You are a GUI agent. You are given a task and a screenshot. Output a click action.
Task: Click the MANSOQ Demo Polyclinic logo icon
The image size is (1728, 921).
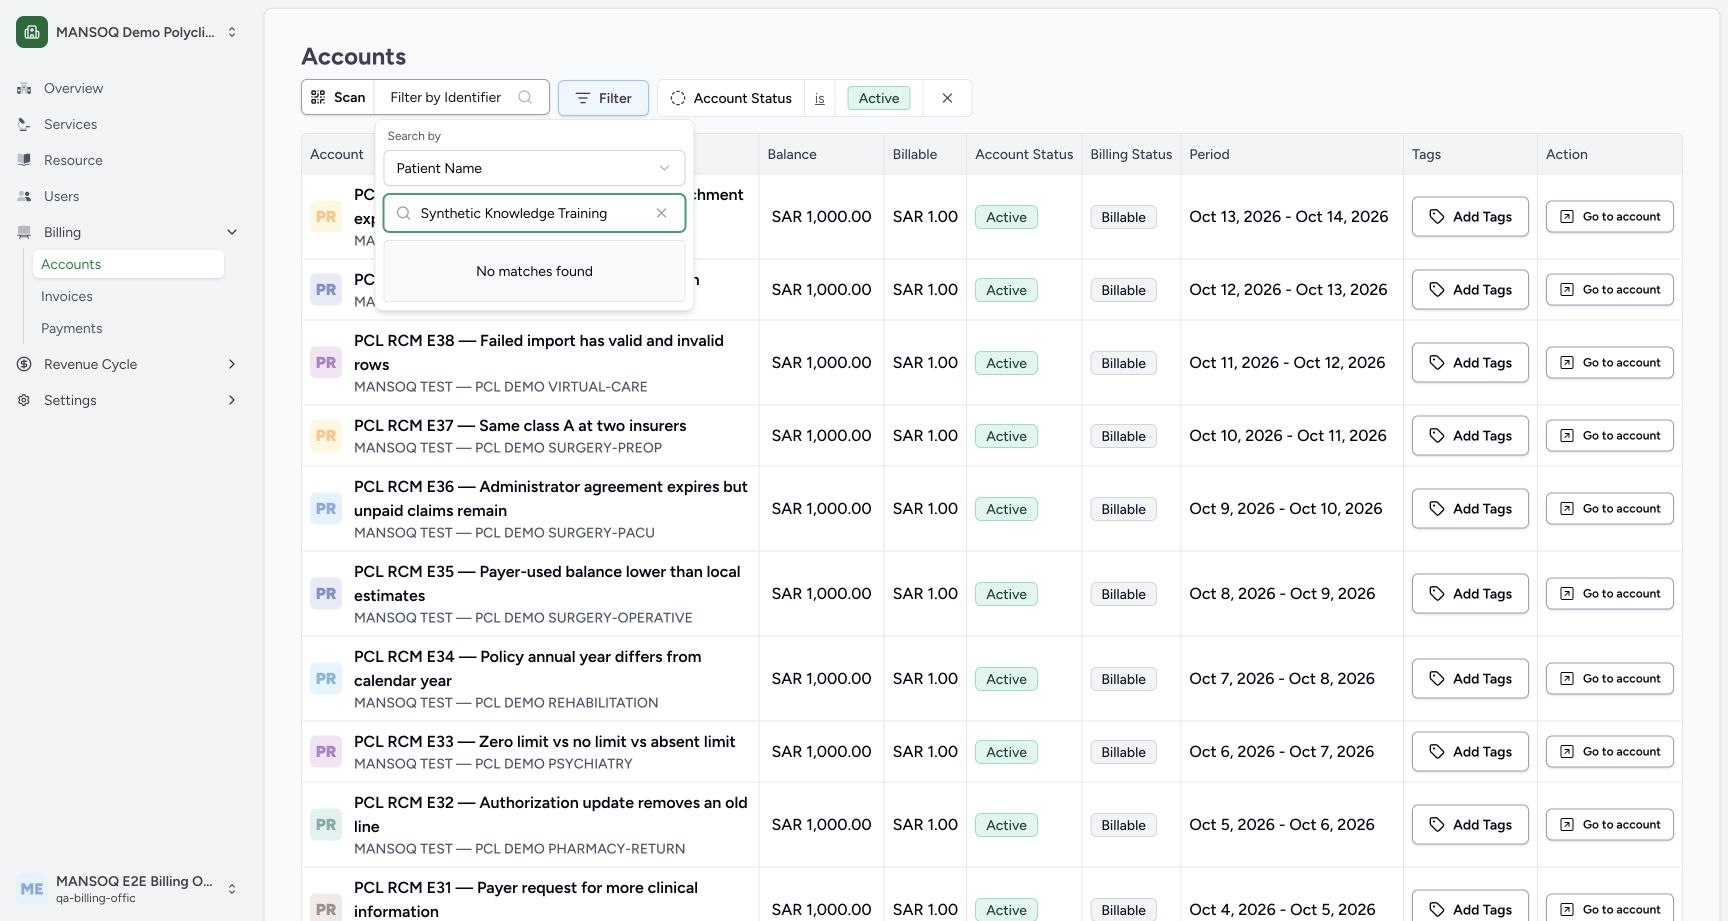(x=32, y=32)
